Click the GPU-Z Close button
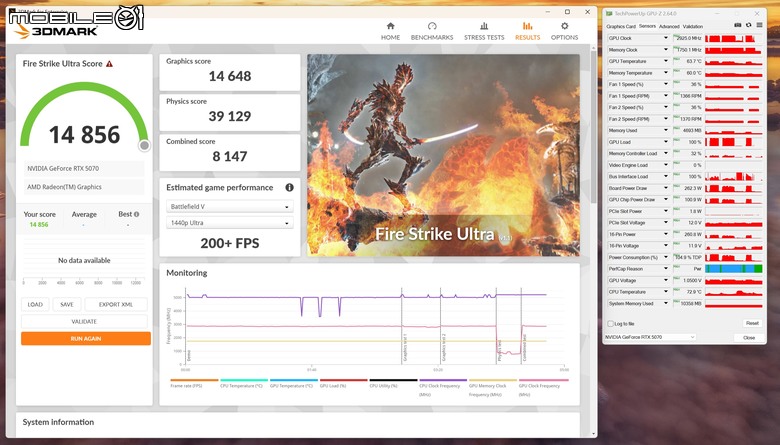 tap(749, 338)
